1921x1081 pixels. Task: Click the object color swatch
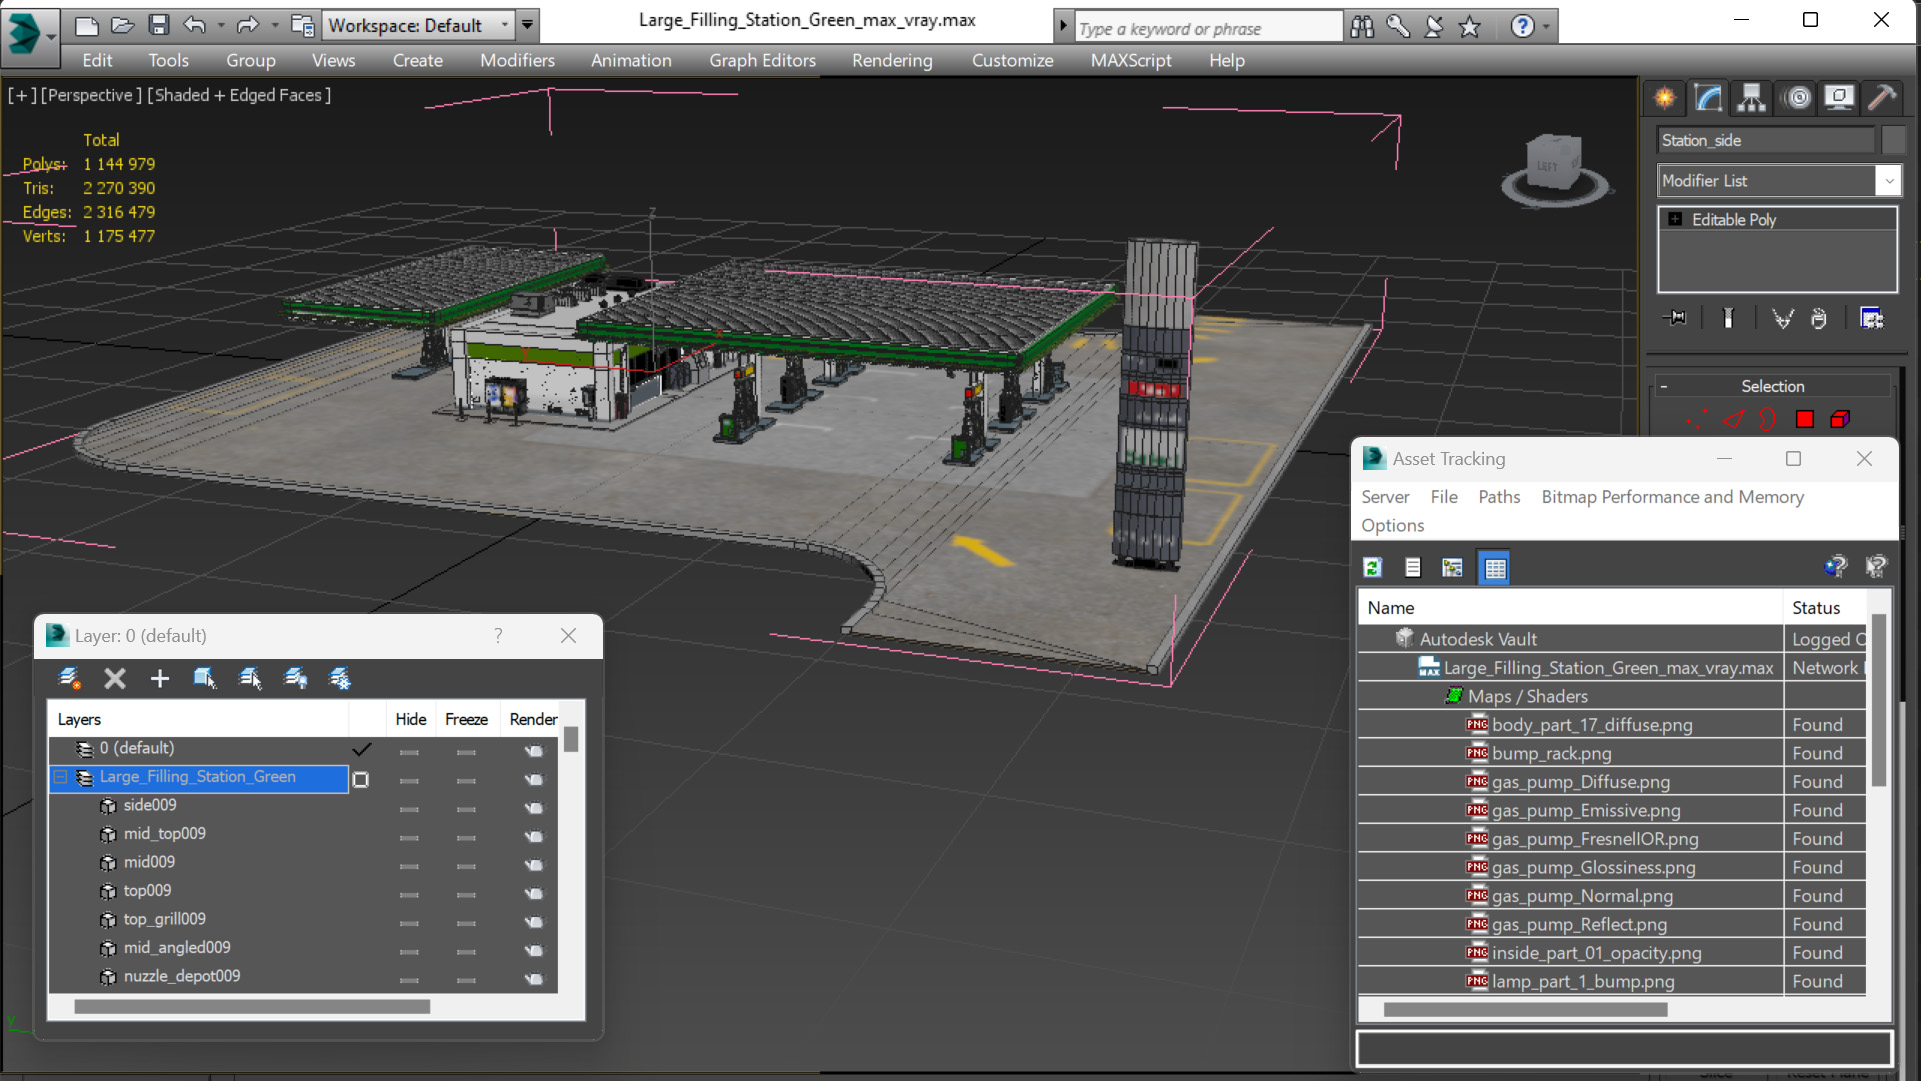(1892, 140)
